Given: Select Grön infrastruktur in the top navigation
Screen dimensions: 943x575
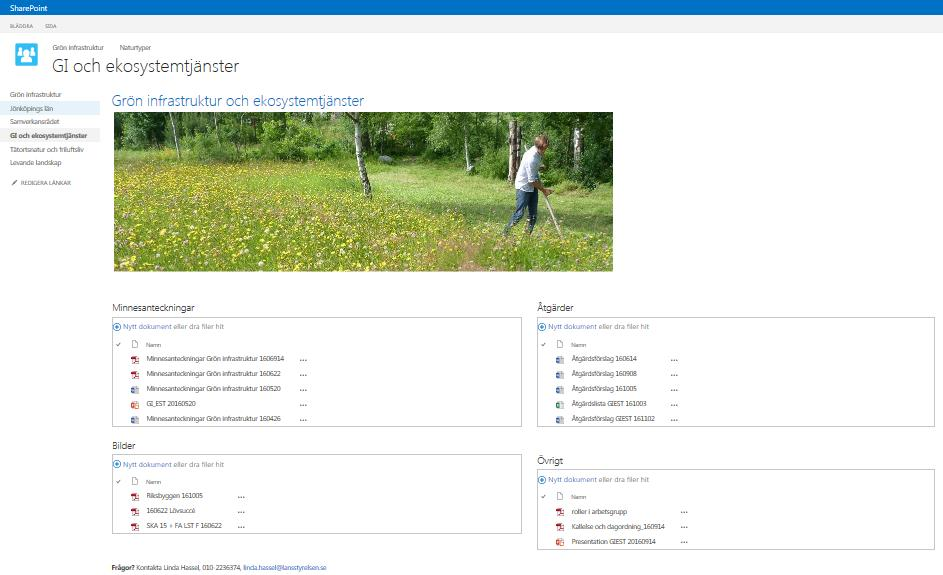Looking at the screenshot, I should pyautogui.click(x=78, y=48).
